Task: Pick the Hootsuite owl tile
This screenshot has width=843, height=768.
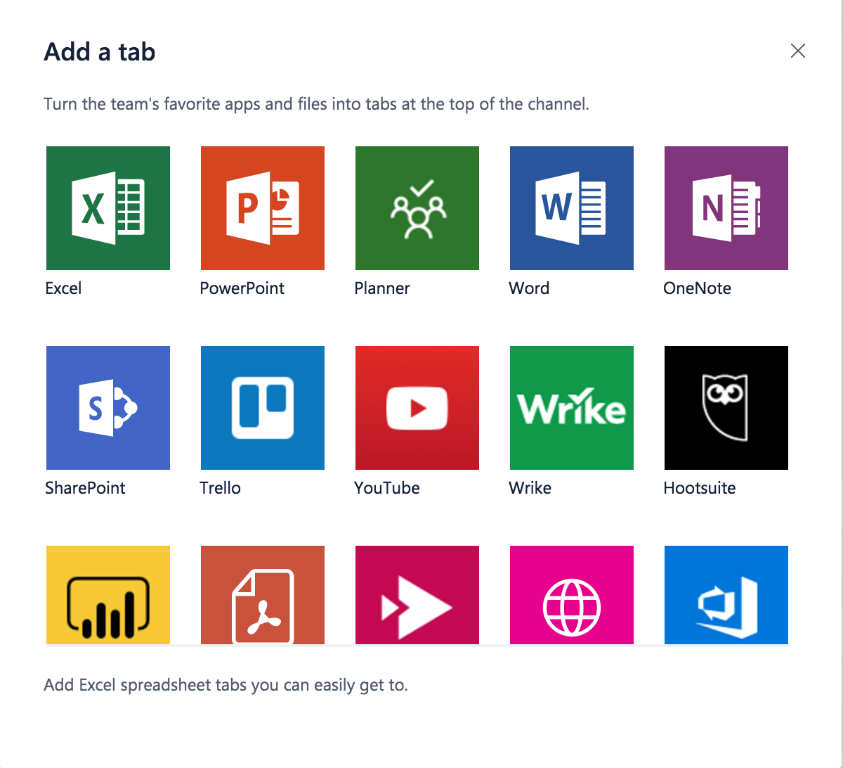Action: 726,408
